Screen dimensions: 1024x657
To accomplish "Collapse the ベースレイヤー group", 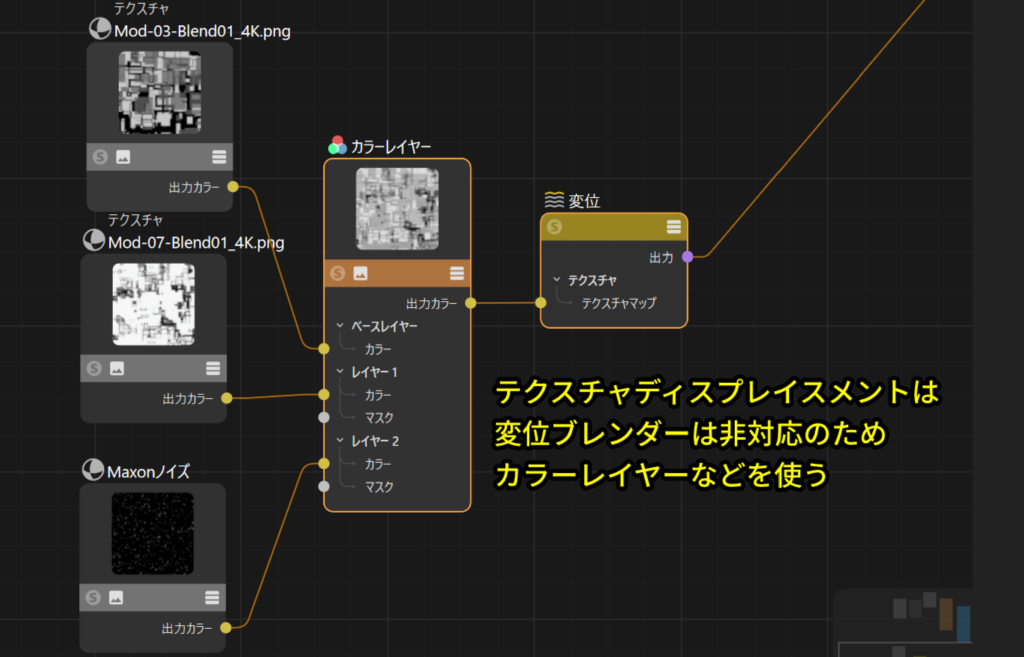I will click(340, 326).
